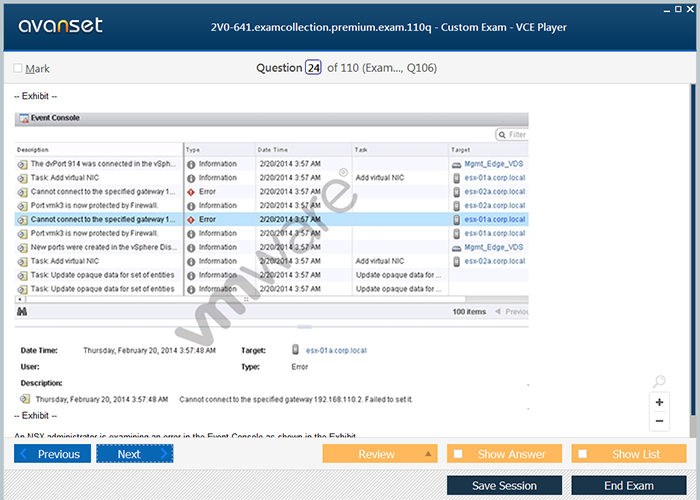Click the error icon for esx-02a.corp.local row
This screenshot has height=500, width=700.
191,192
